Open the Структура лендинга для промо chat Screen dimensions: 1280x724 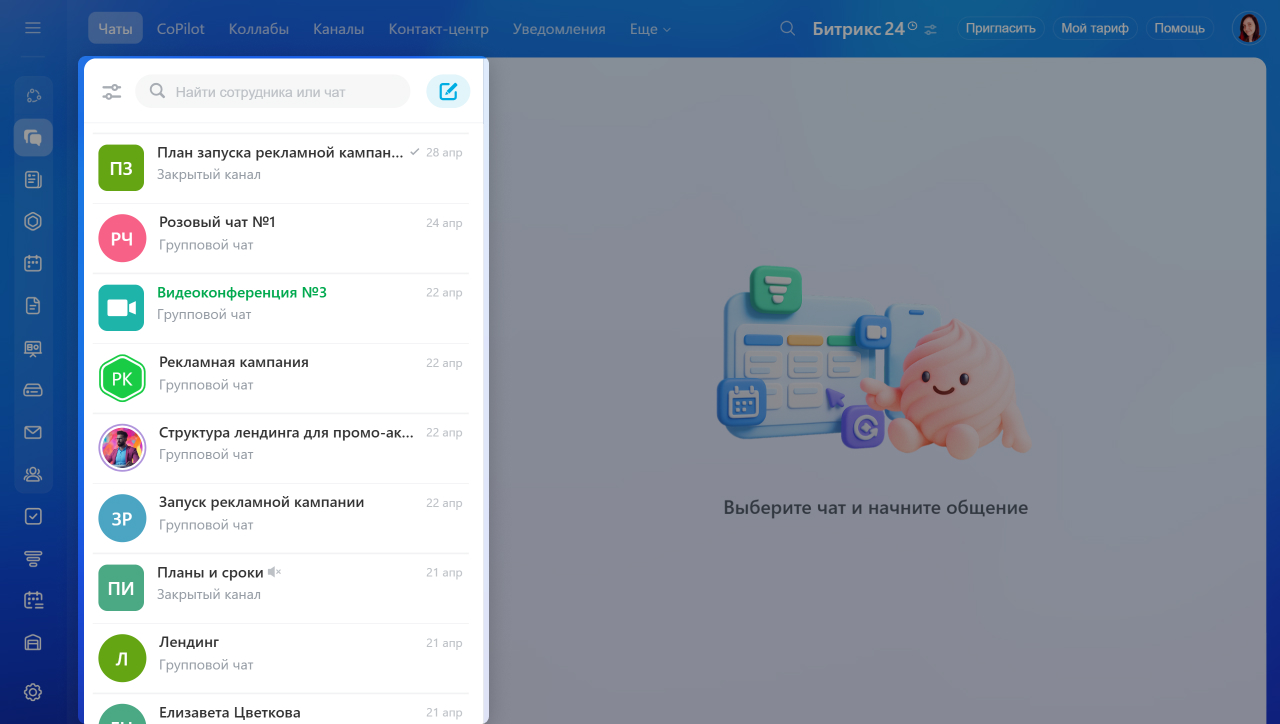(x=281, y=448)
